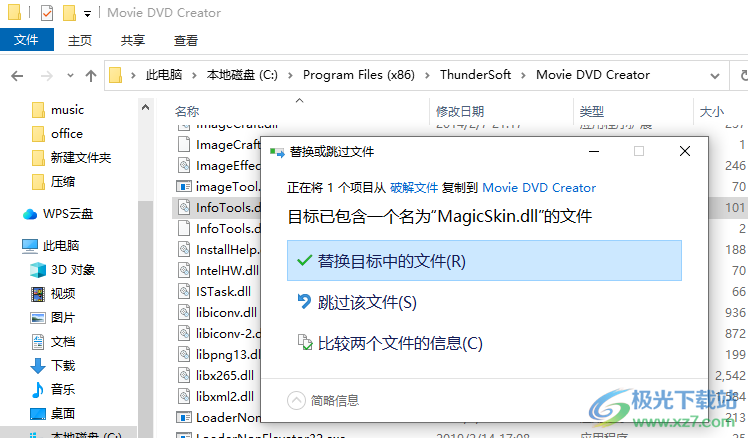Click the refresh icon beside address bar

point(742,75)
